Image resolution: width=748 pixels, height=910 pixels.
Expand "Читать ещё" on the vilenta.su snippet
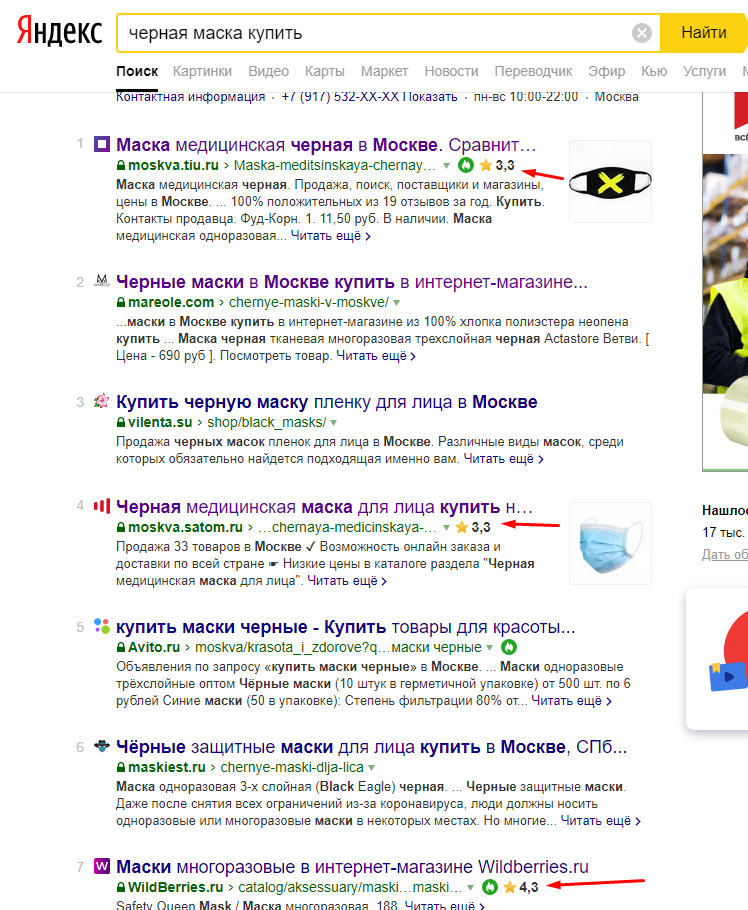[506, 459]
